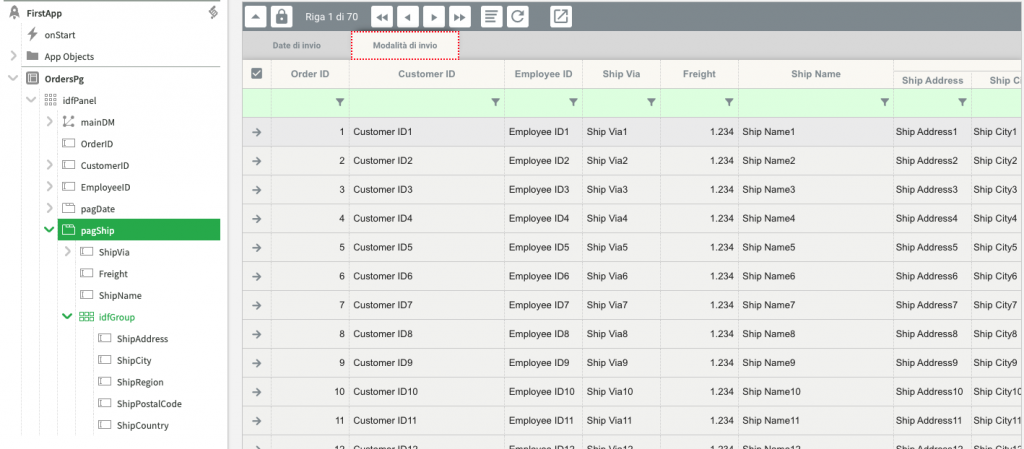
Task: Click the row arrow for Customer ID11
Action: 257,421
